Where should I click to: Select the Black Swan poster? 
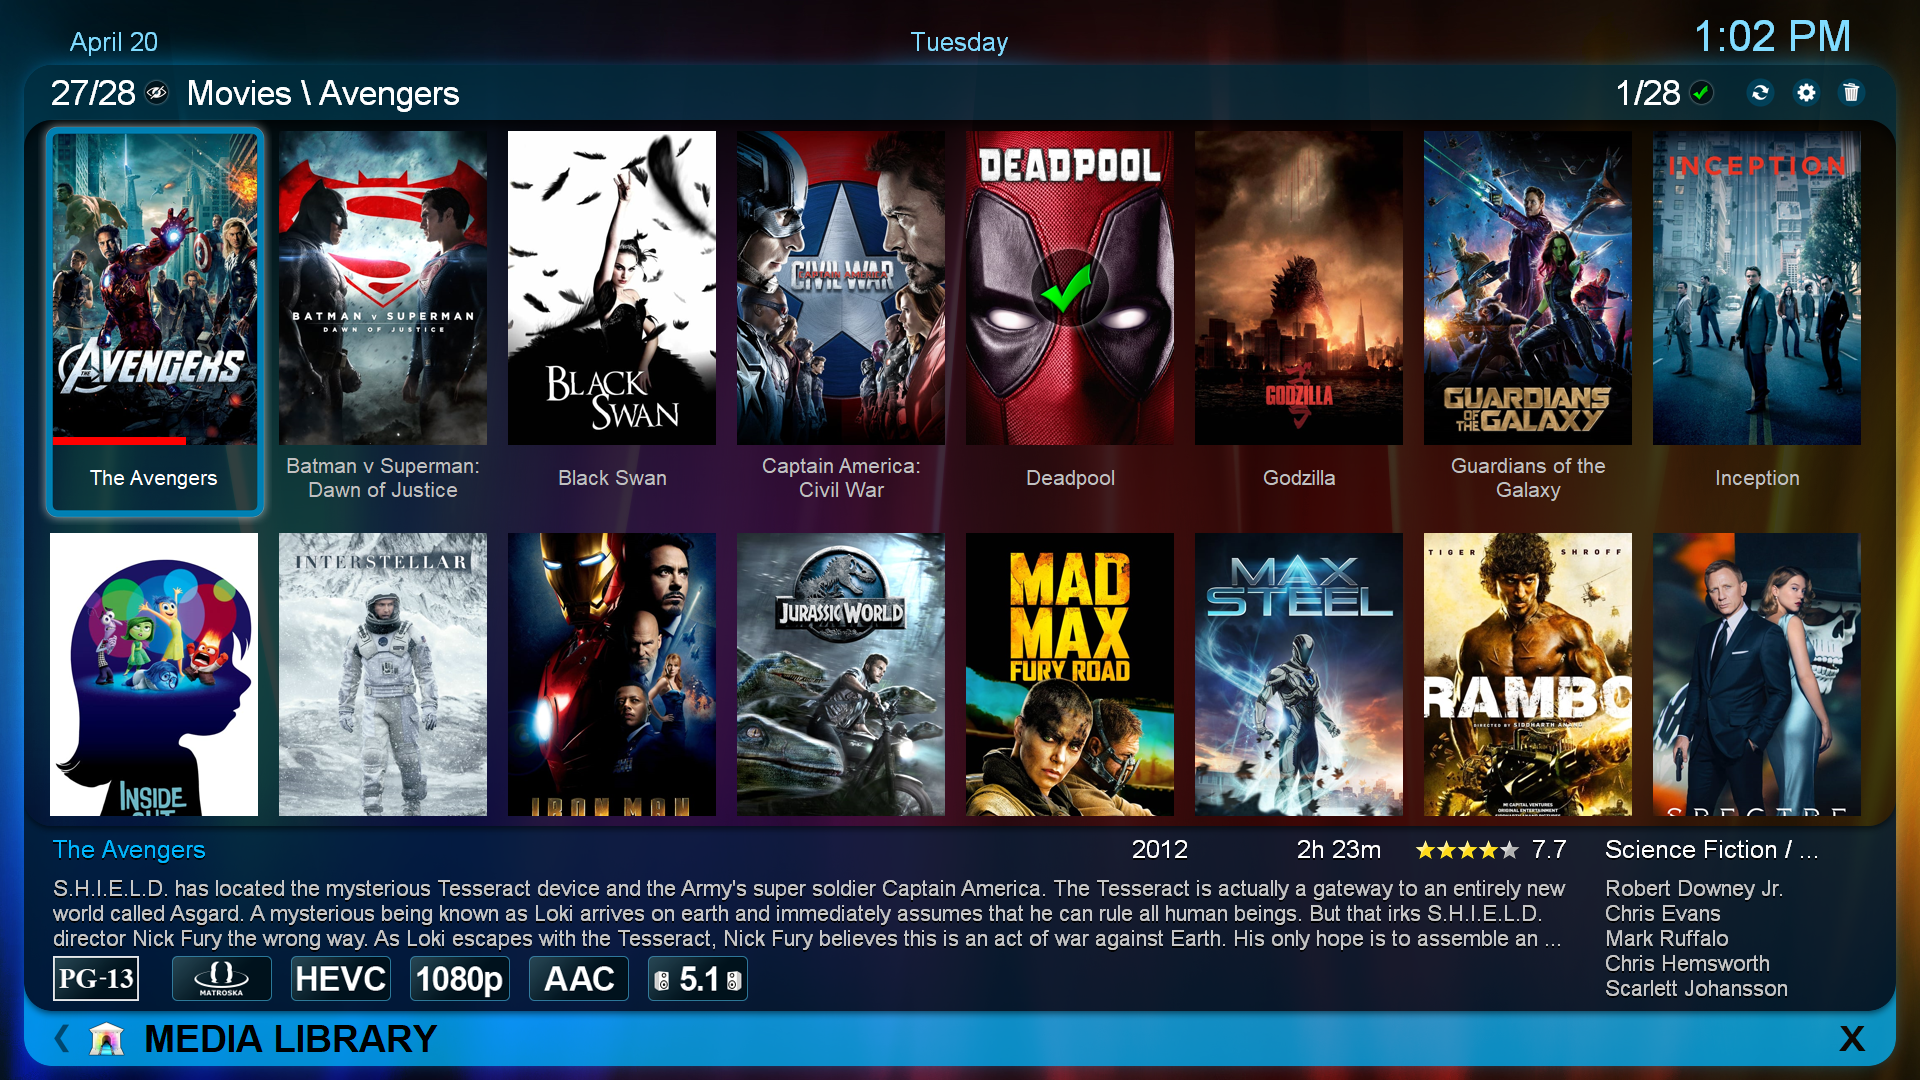coord(612,288)
